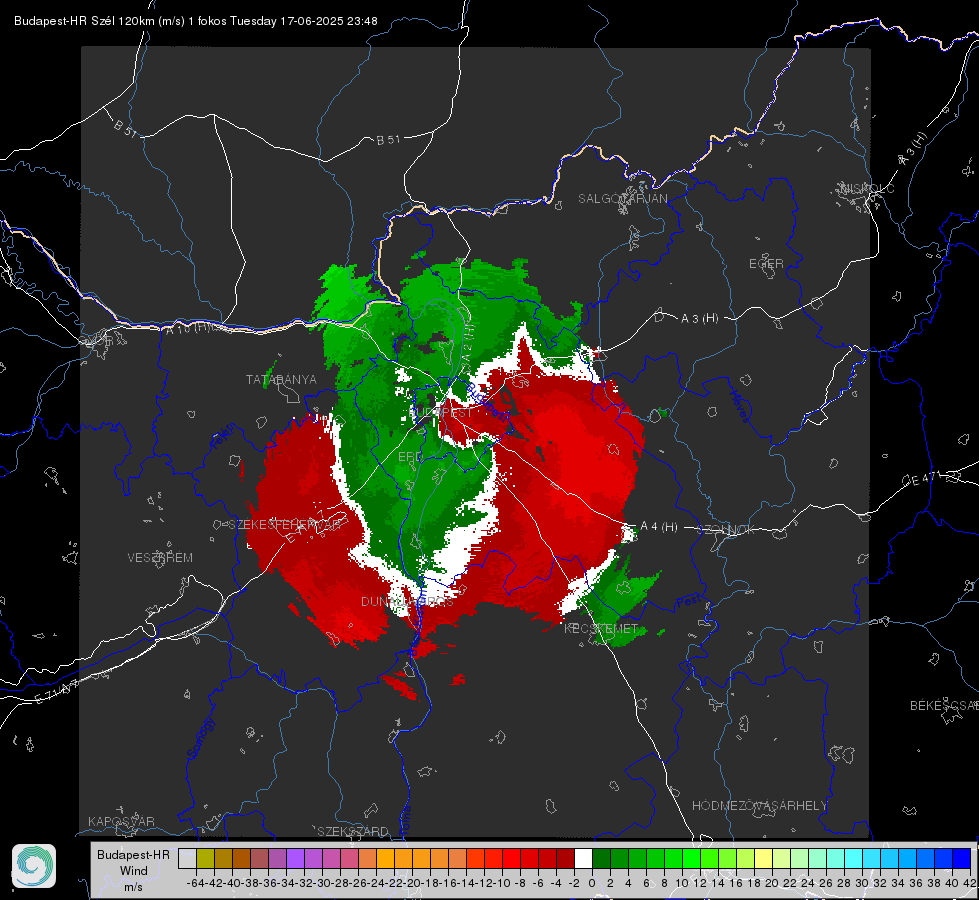Click the blue Heves county label

[739, 406]
